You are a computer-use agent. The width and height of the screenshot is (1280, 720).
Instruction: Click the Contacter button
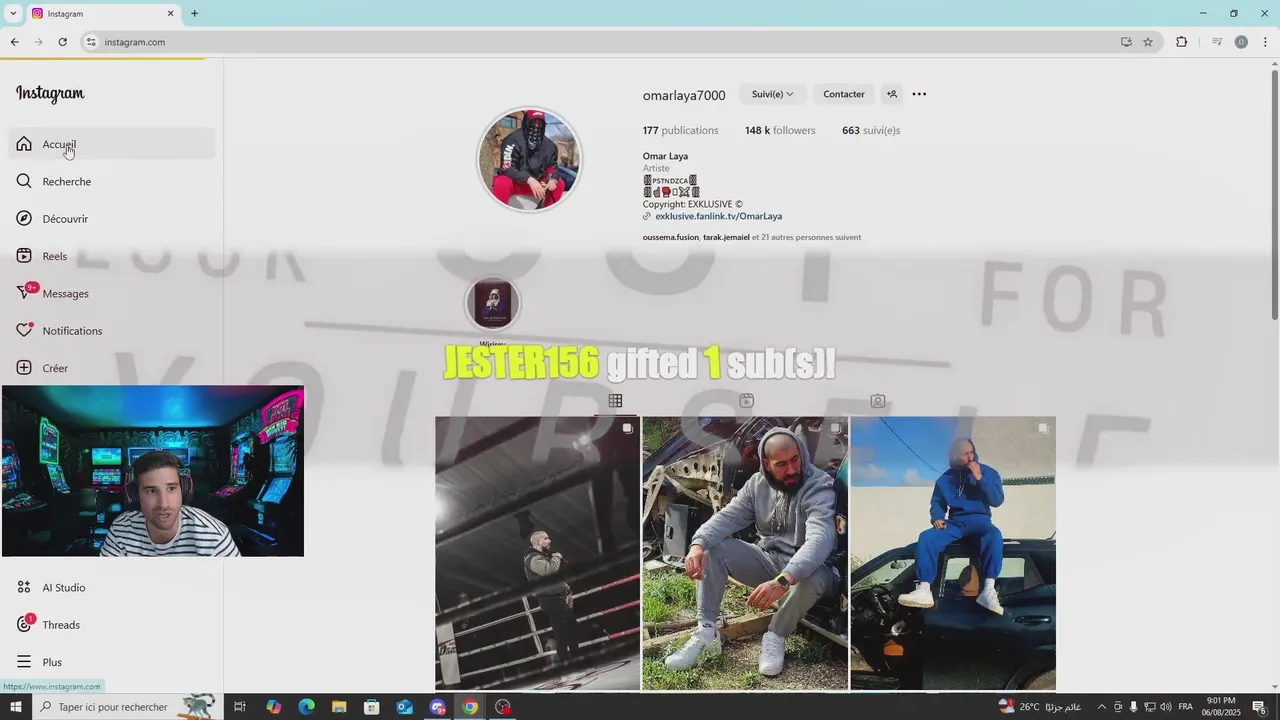point(844,94)
